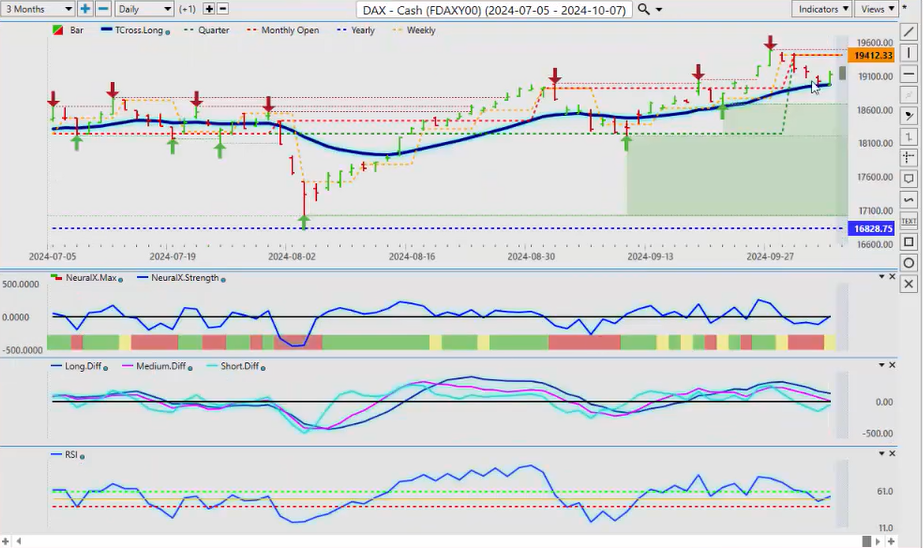This screenshot has width=923, height=548.
Task: Select the horizontal line drawing tool
Action: click(x=908, y=74)
